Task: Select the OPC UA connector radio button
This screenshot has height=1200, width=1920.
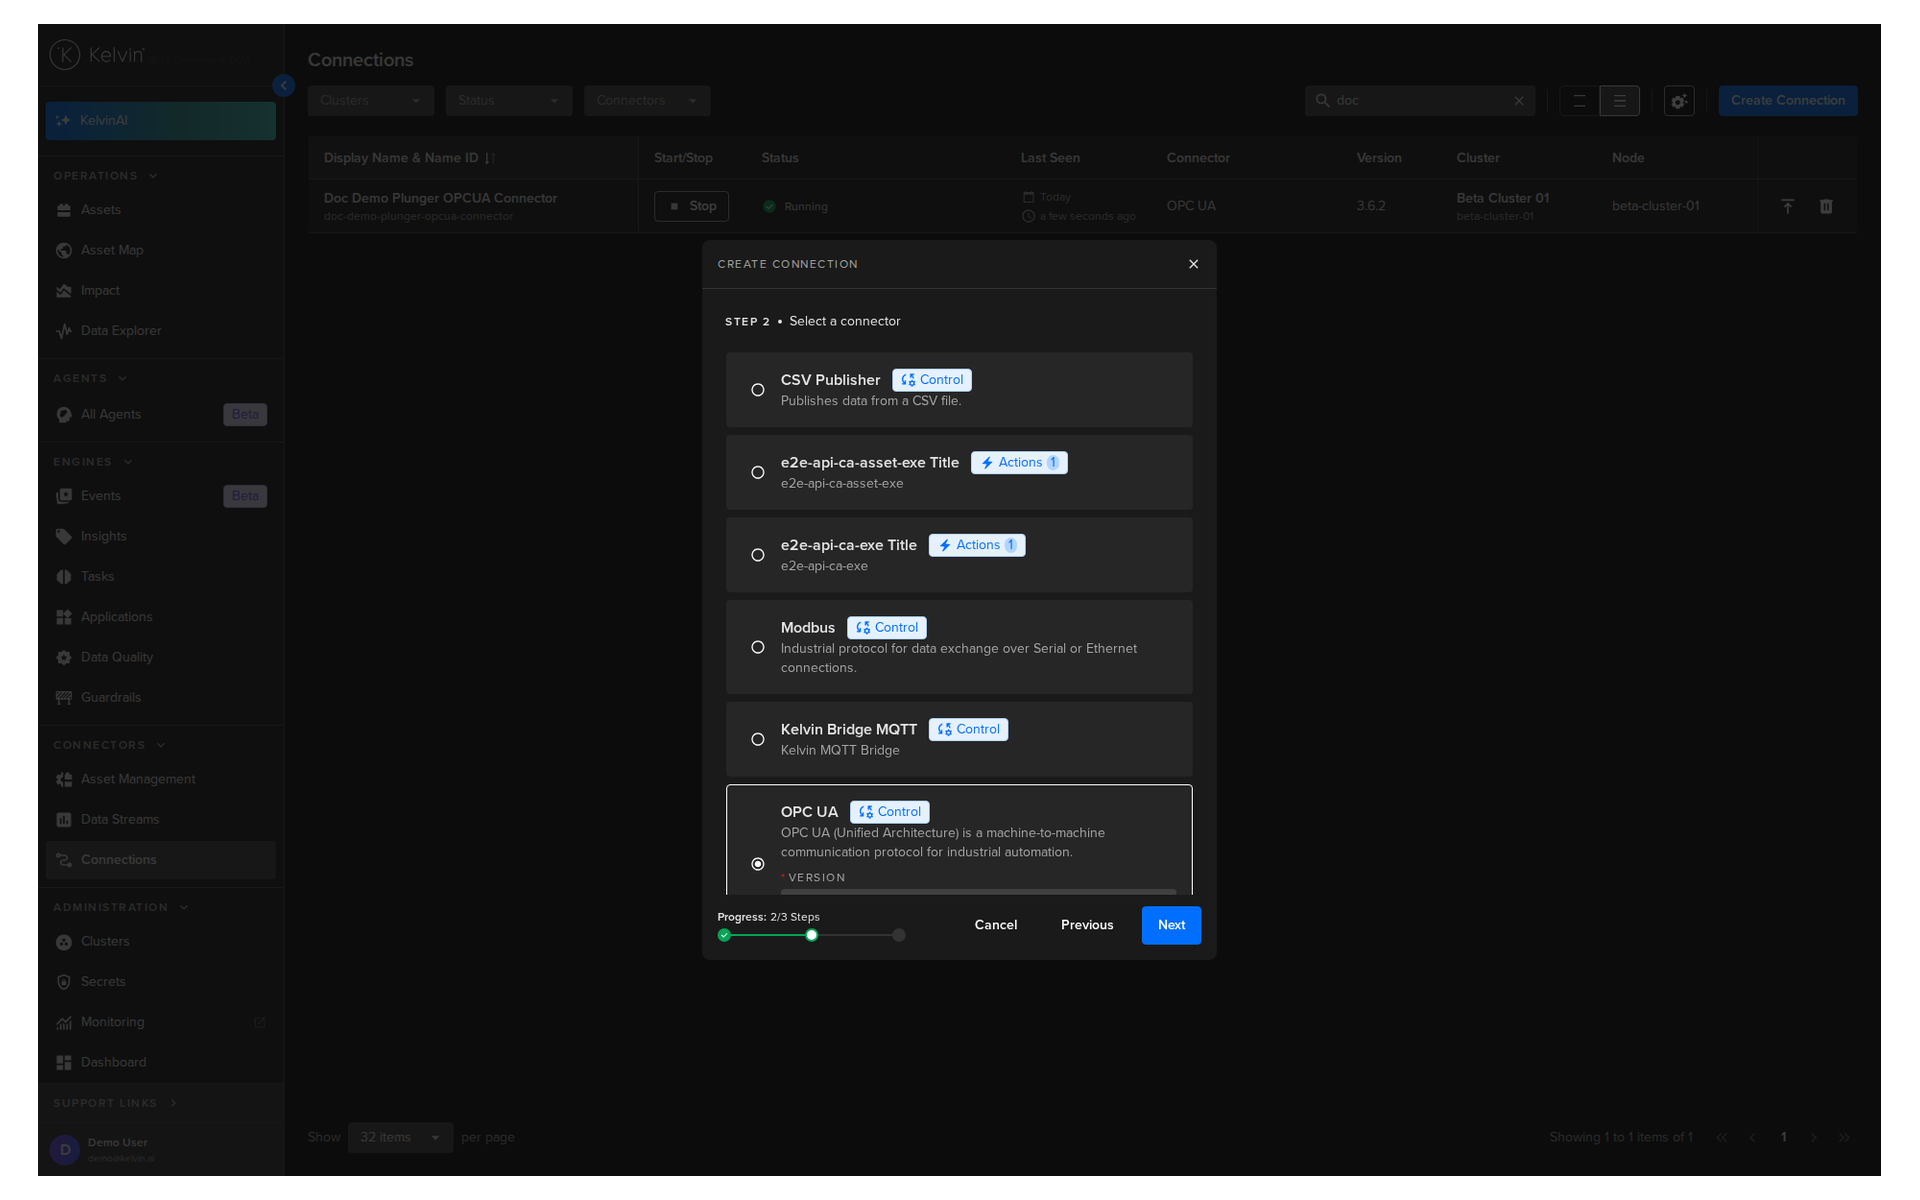Action: coord(758,864)
